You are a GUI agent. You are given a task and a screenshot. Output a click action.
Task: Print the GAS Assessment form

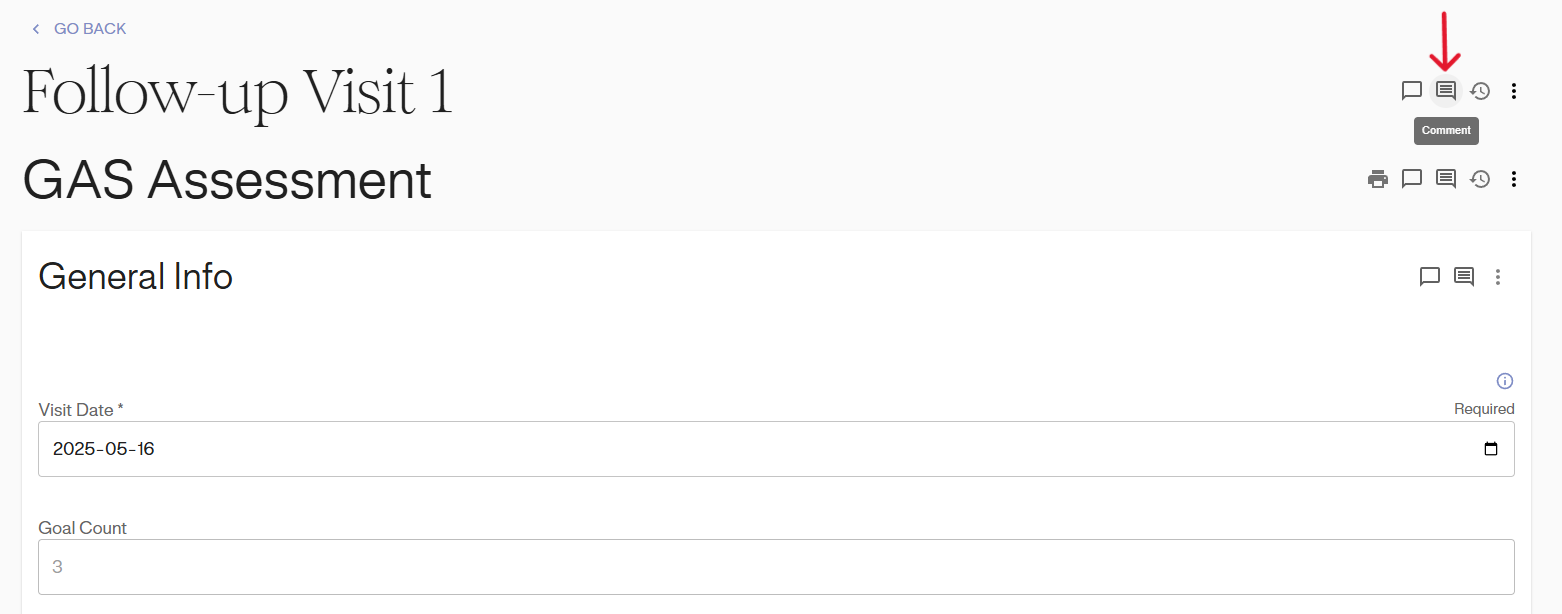pos(1378,179)
